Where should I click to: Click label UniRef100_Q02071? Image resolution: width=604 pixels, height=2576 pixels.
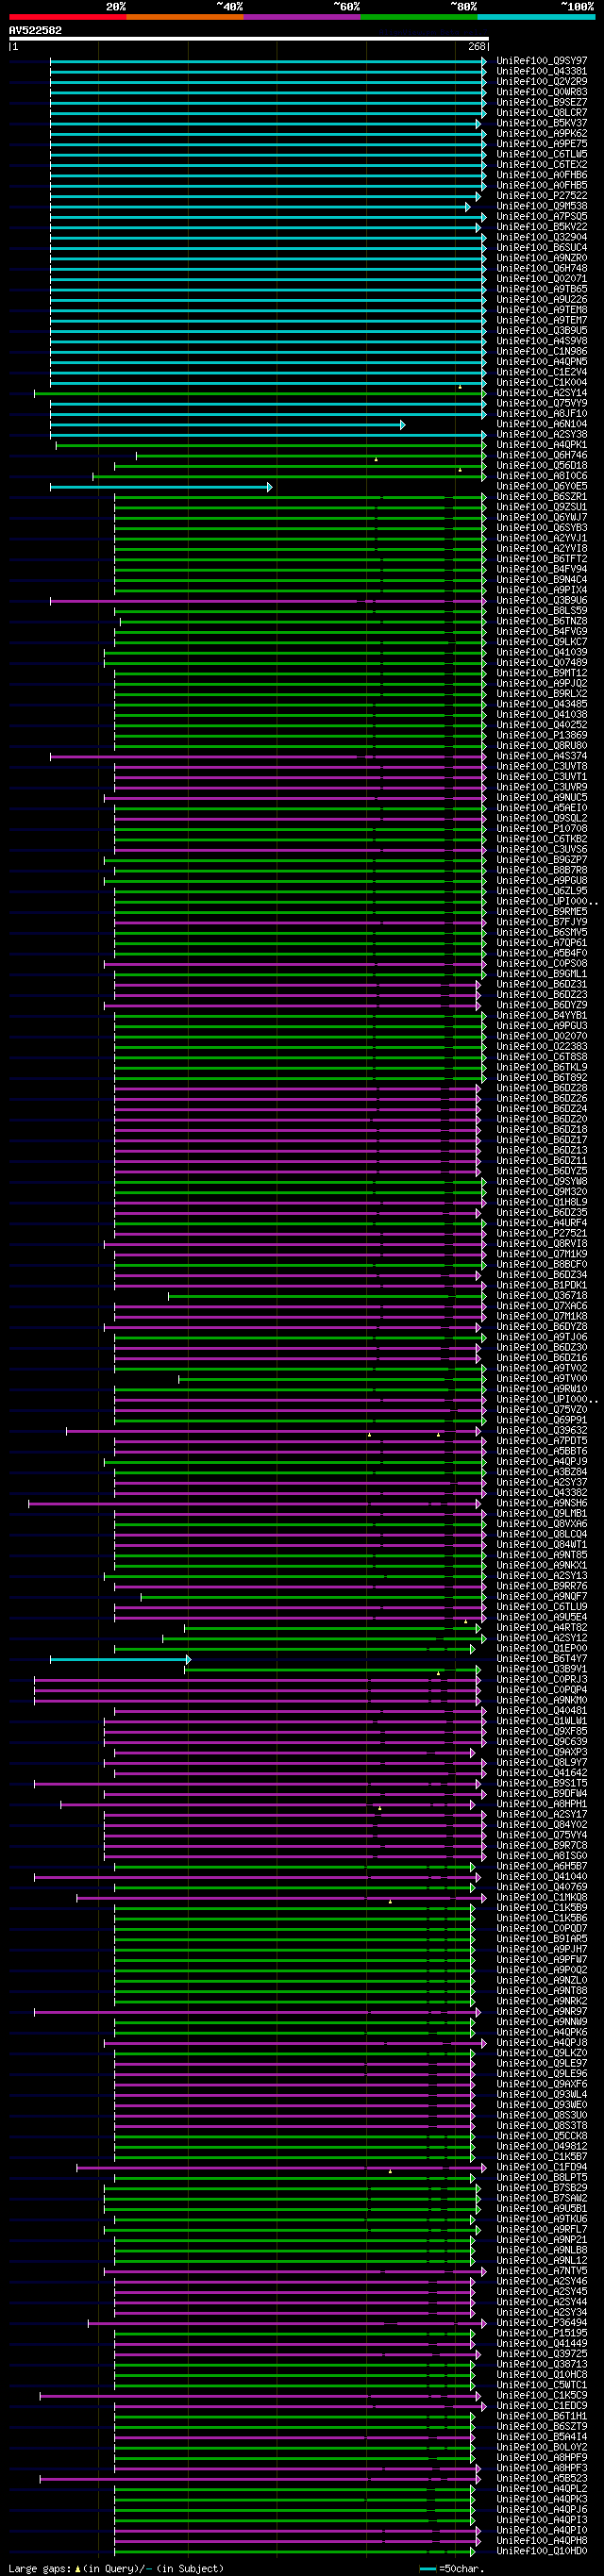point(542,279)
